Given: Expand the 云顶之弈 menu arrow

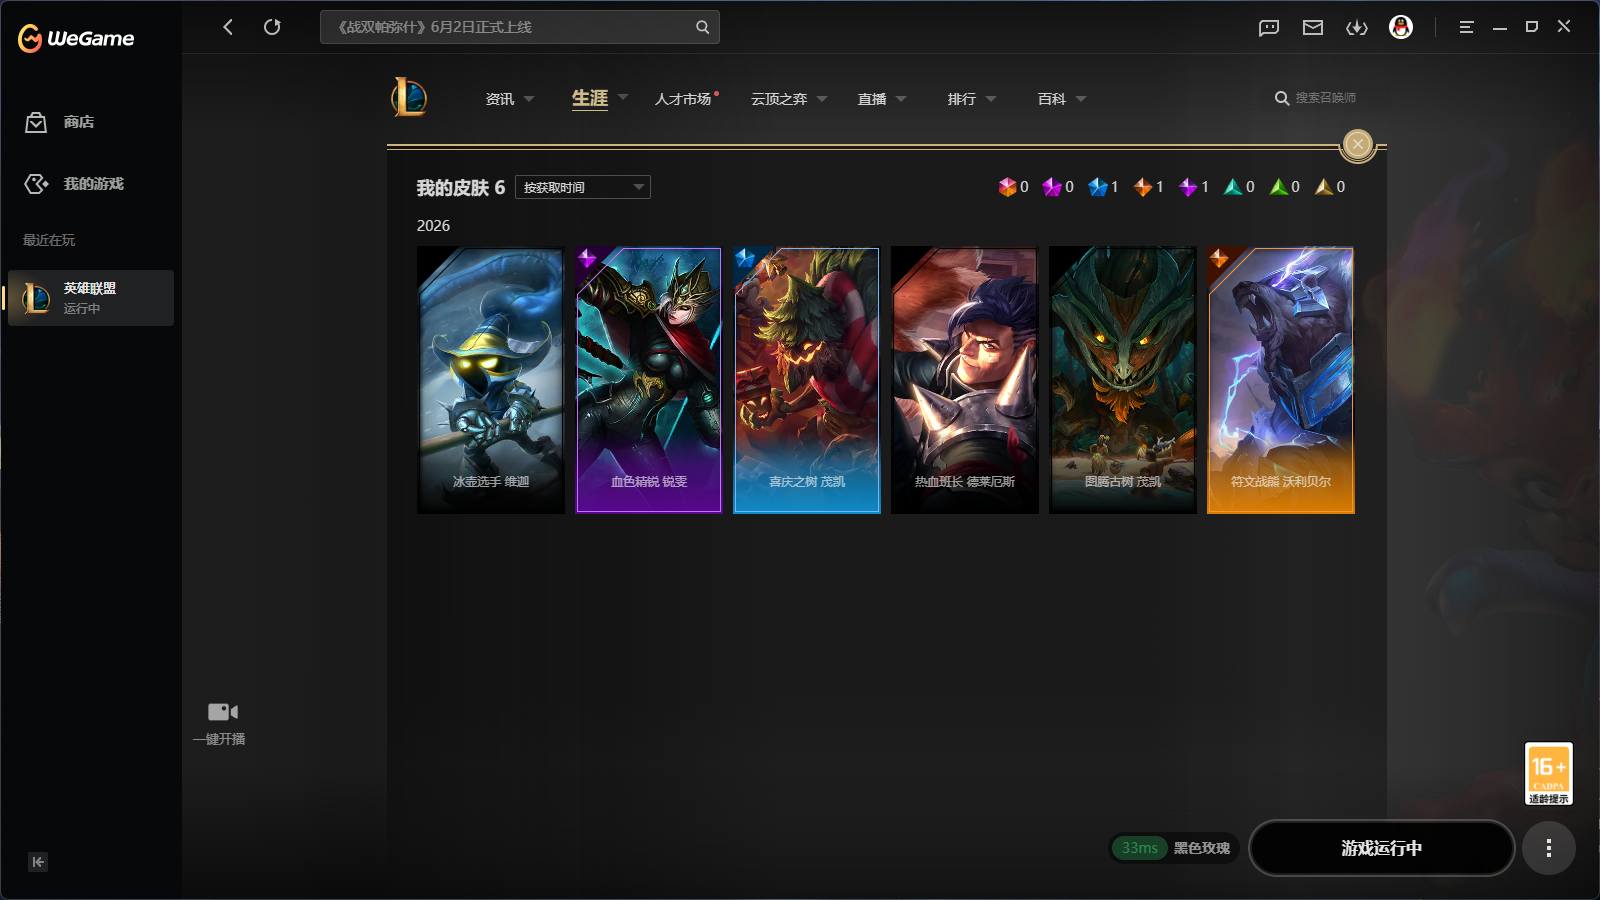Looking at the screenshot, I should [822, 99].
